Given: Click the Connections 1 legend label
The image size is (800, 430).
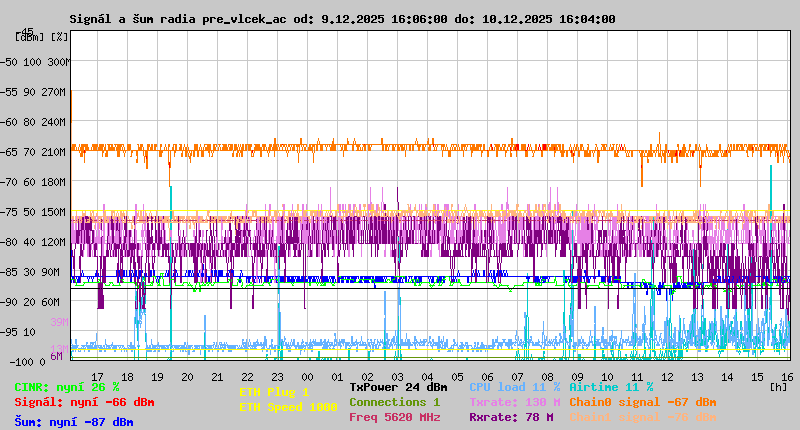Looking at the screenshot, I should point(394,402).
